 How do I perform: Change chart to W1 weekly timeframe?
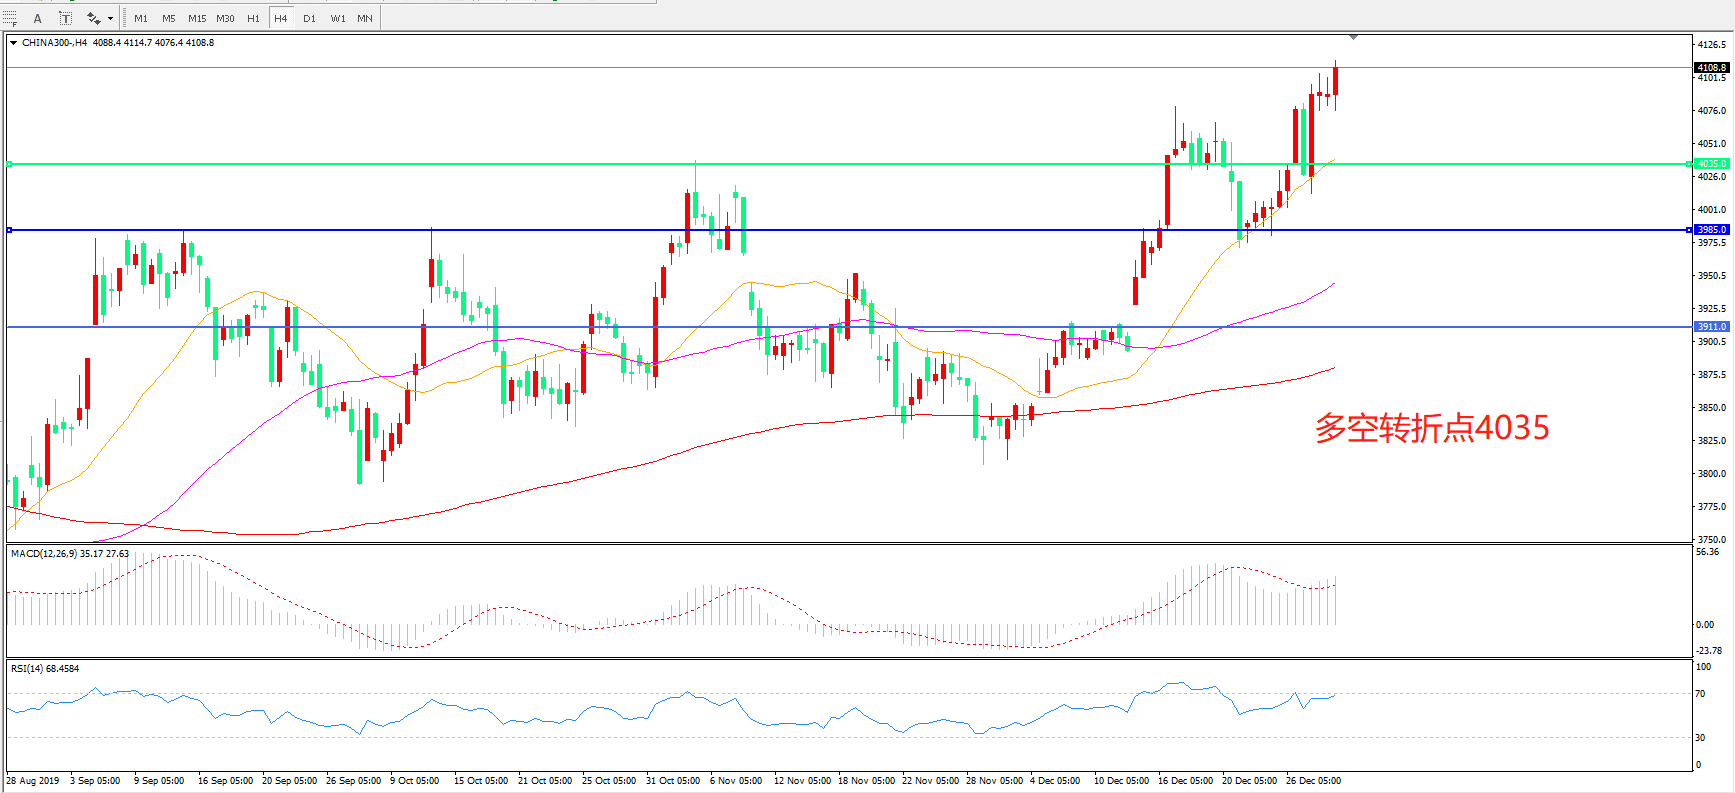pos(338,18)
